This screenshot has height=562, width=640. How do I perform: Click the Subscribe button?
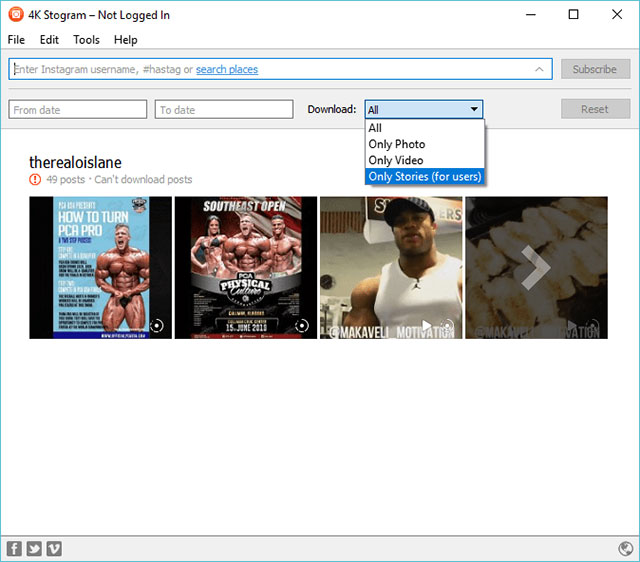(595, 69)
